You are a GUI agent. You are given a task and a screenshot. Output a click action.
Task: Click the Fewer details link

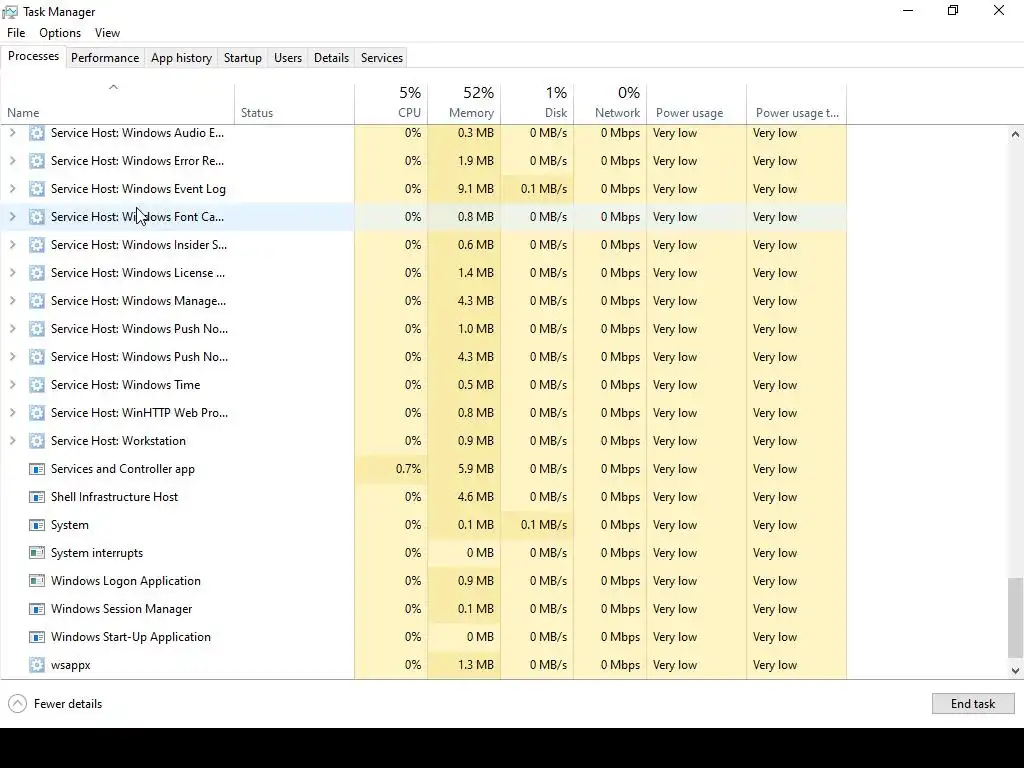[x=68, y=703]
